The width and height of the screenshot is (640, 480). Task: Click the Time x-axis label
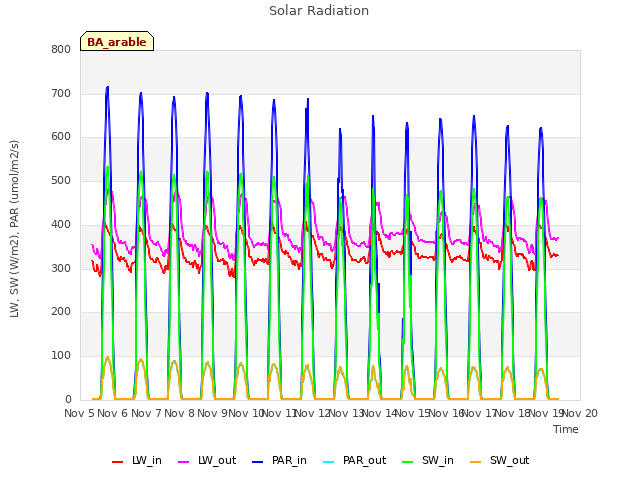[565, 429]
